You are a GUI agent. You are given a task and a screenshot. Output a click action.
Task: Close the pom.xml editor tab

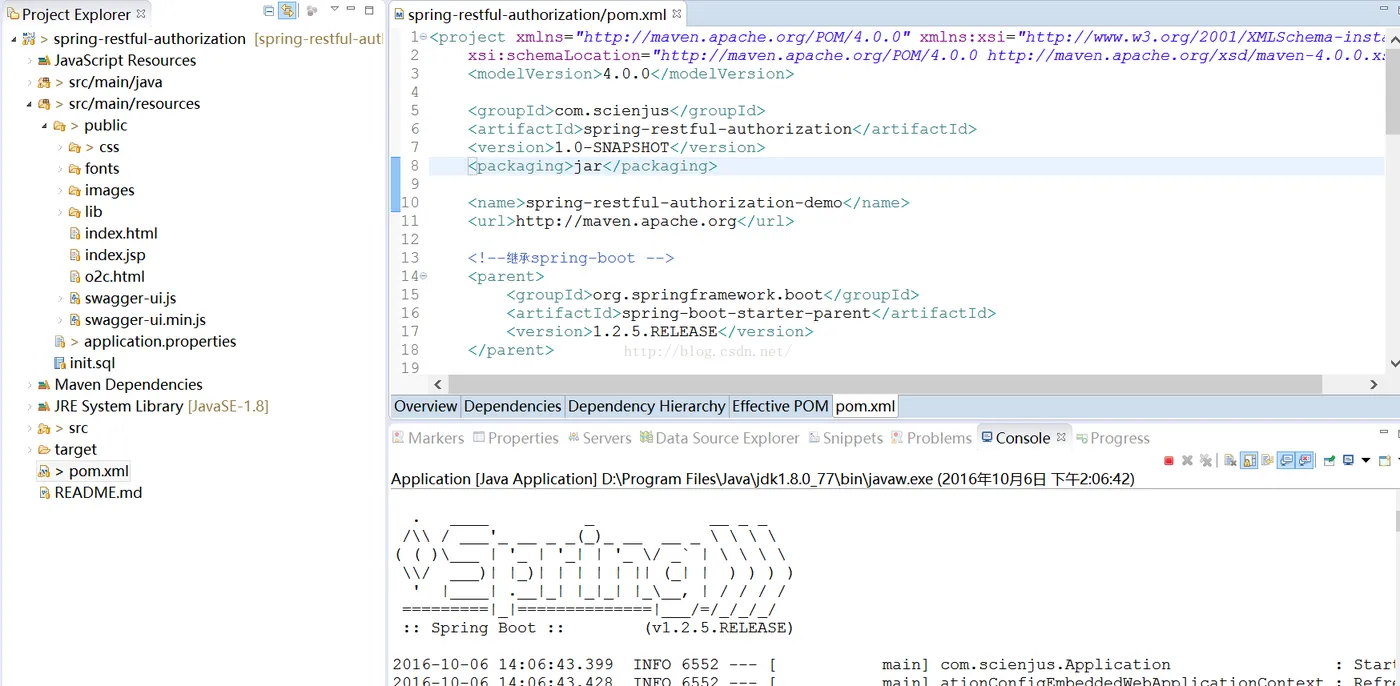(677, 15)
